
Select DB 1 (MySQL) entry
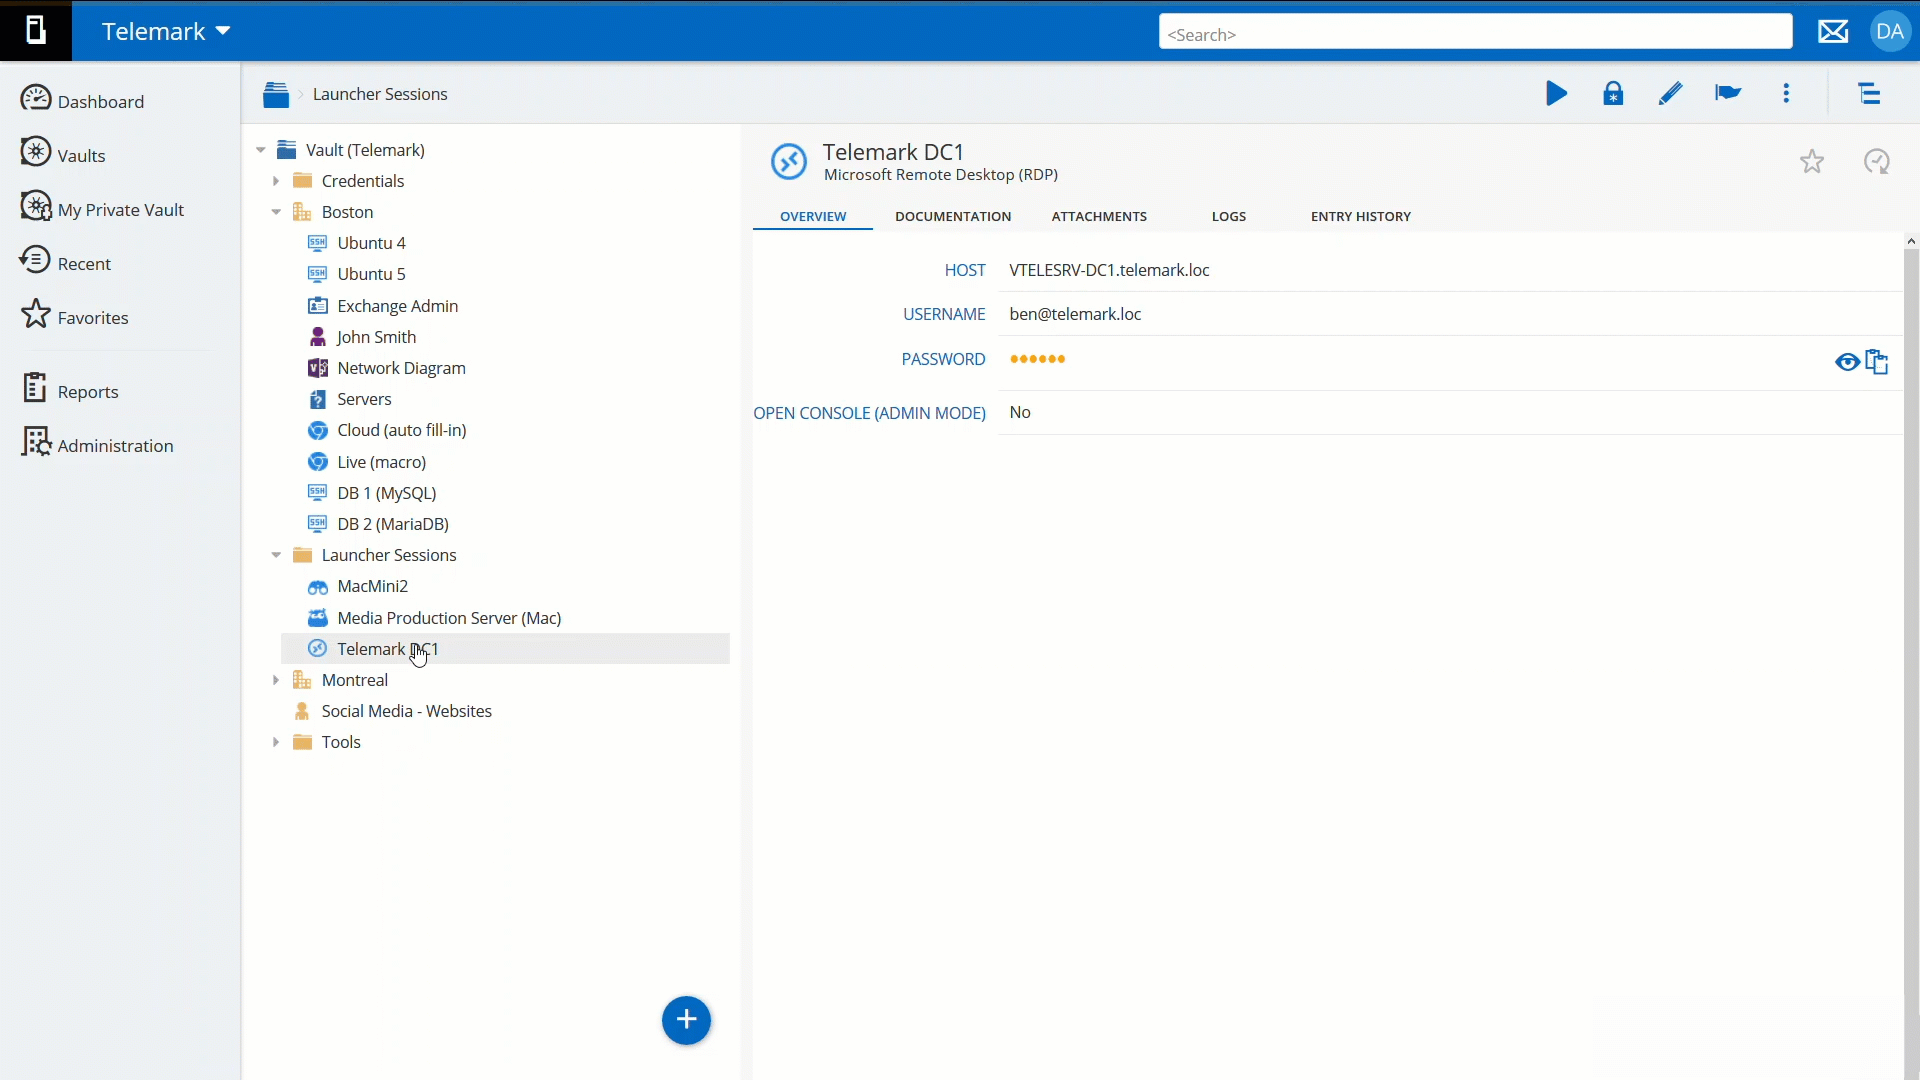coord(386,493)
